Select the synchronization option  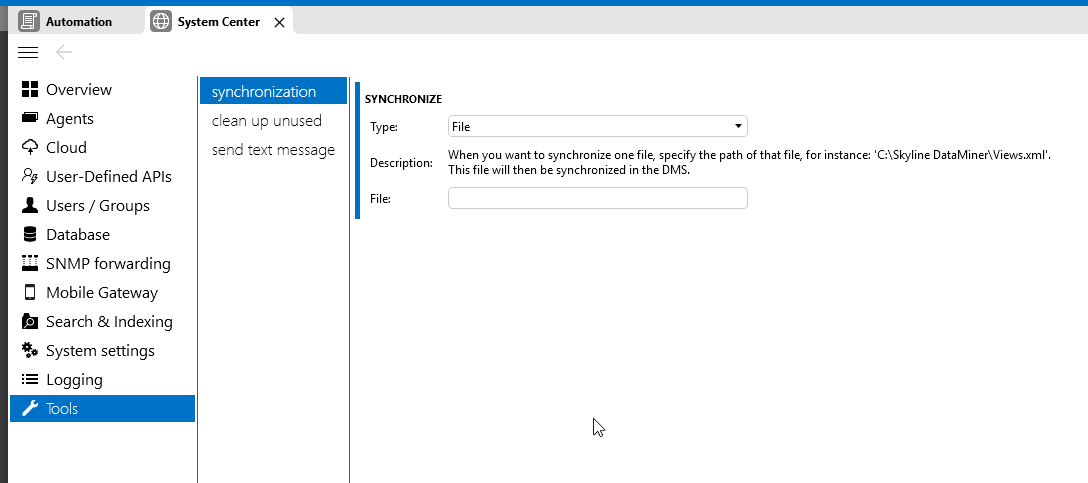[264, 92]
